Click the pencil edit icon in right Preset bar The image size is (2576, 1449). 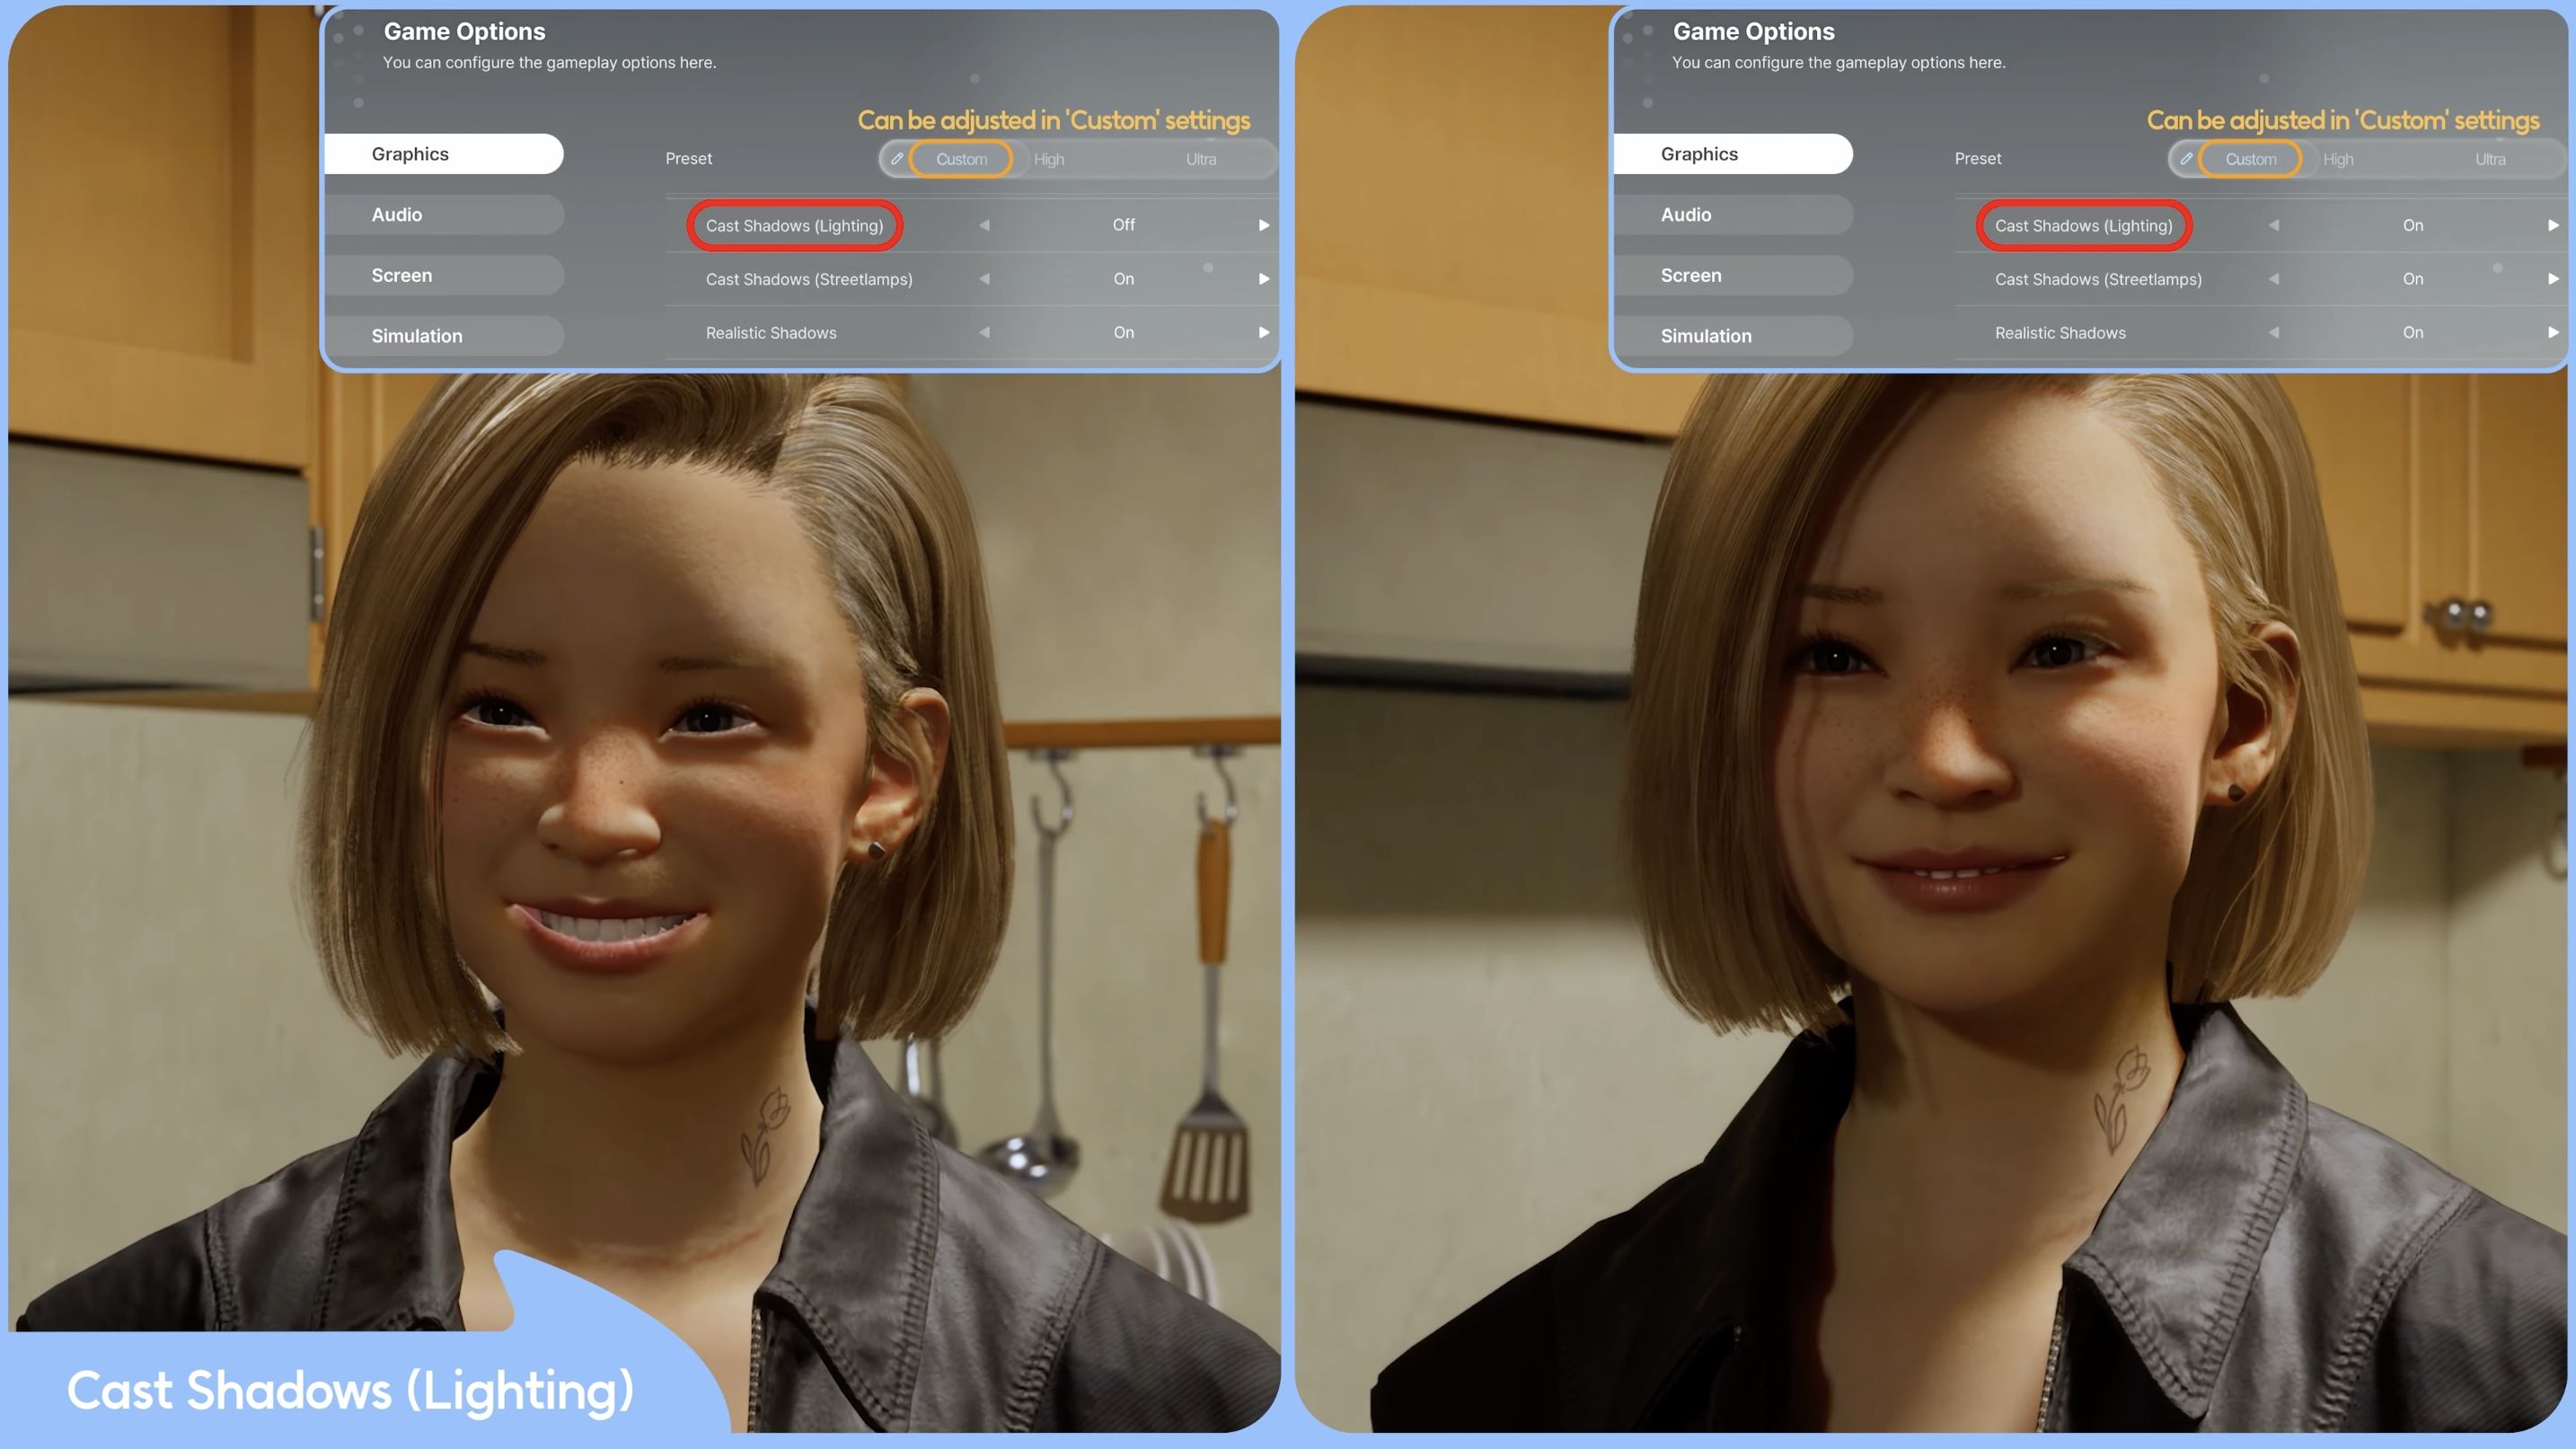tap(2186, 159)
